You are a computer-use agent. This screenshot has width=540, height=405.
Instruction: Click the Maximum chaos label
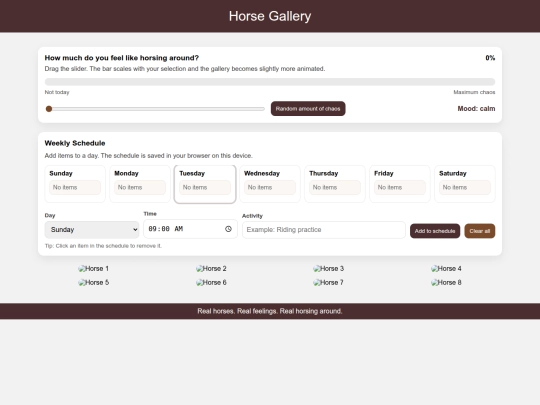coord(474,92)
